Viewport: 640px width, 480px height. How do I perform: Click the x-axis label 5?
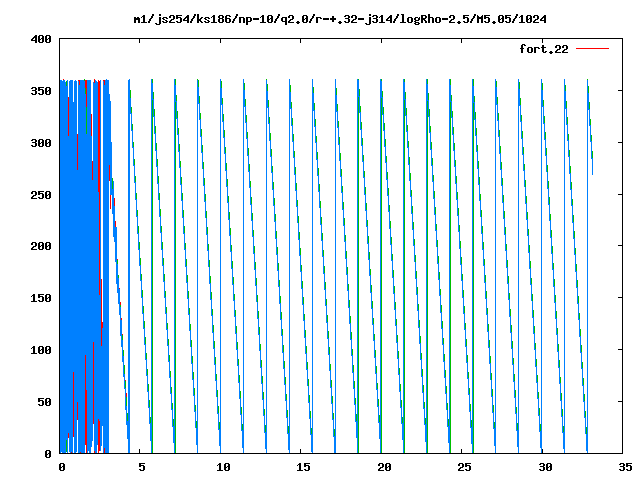[141, 467]
